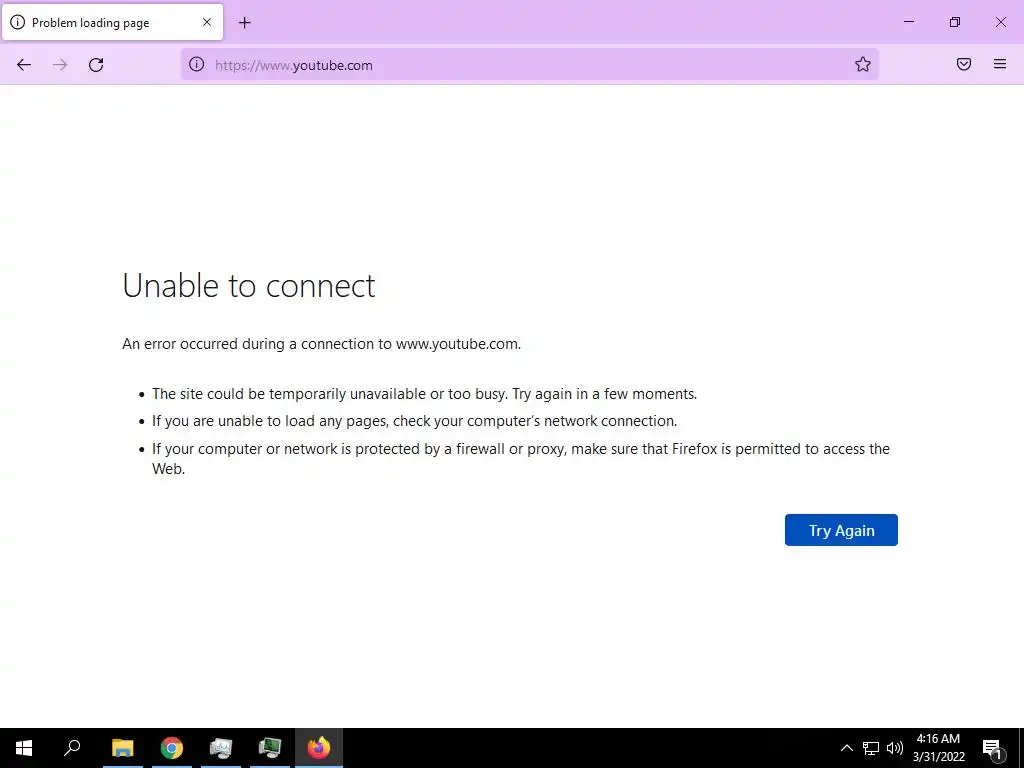Open the network status tray icon
The height and width of the screenshot is (768, 1024).
tap(871, 748)
